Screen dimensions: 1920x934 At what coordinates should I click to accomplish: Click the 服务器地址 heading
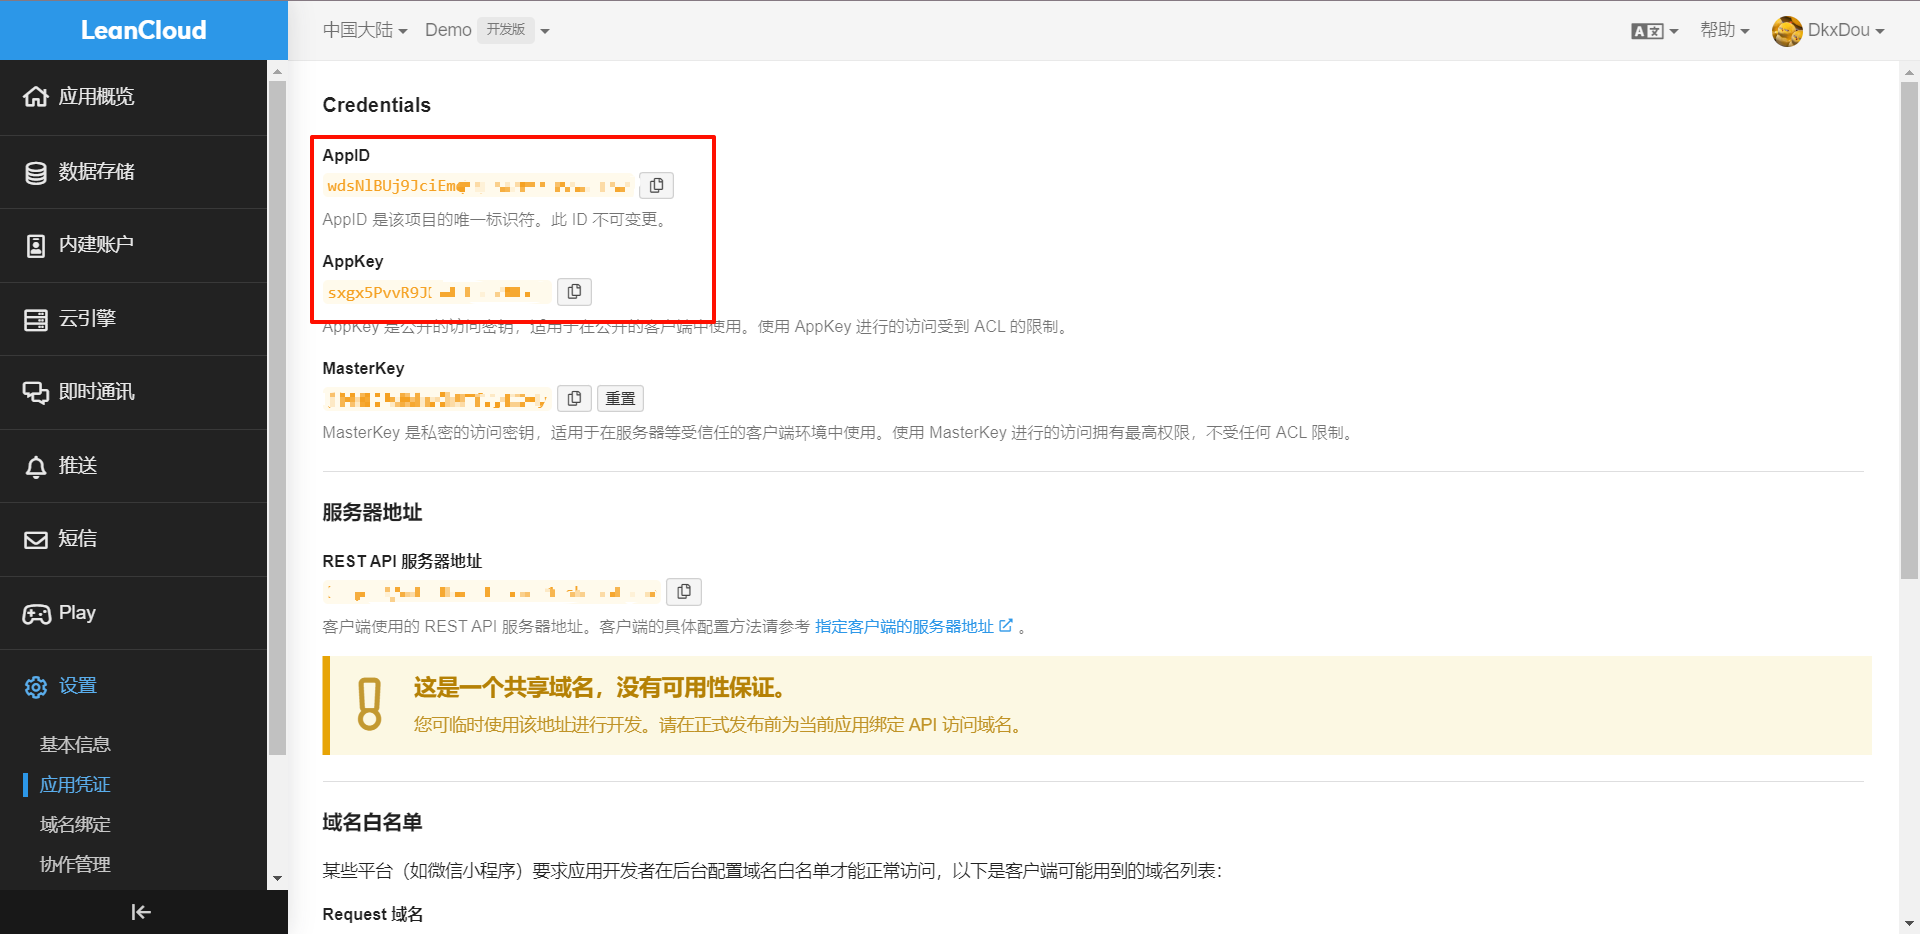[x=372, y=512]
